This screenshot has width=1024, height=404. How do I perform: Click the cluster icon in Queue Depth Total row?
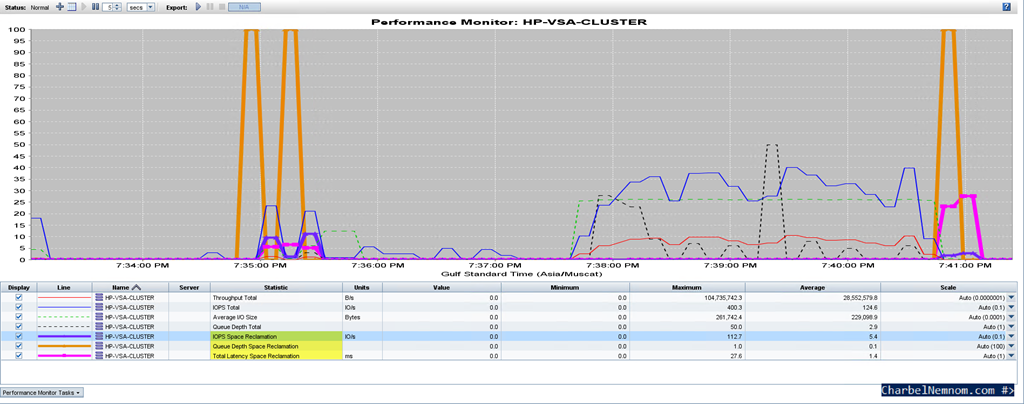(99, 326)
